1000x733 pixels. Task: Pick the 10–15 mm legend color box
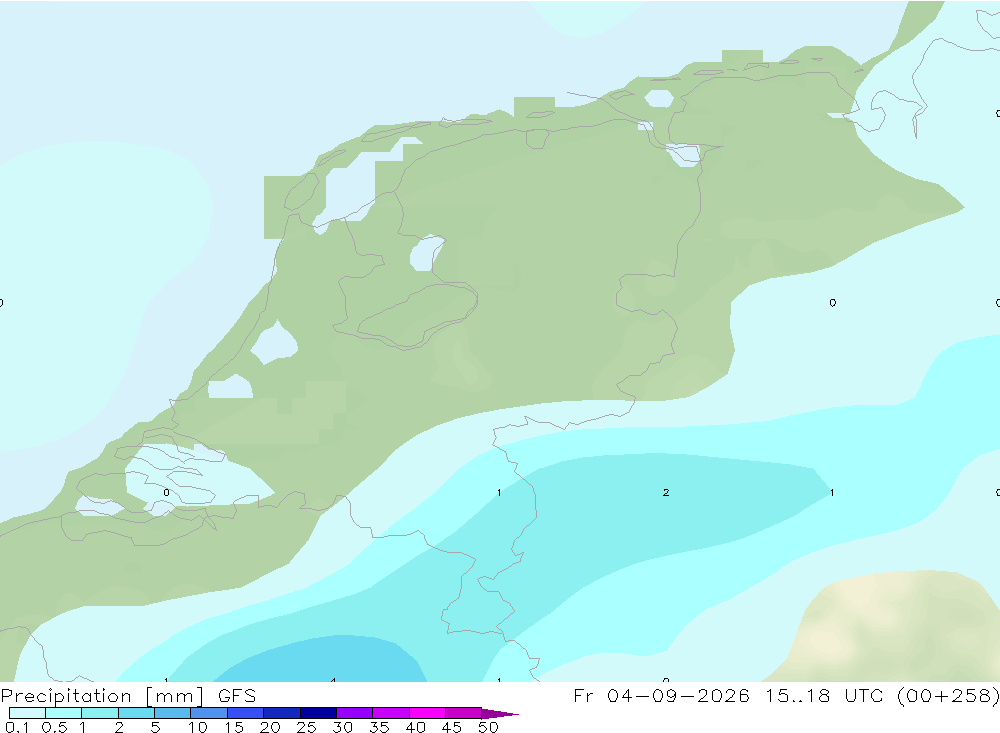(x=209, y=713)
